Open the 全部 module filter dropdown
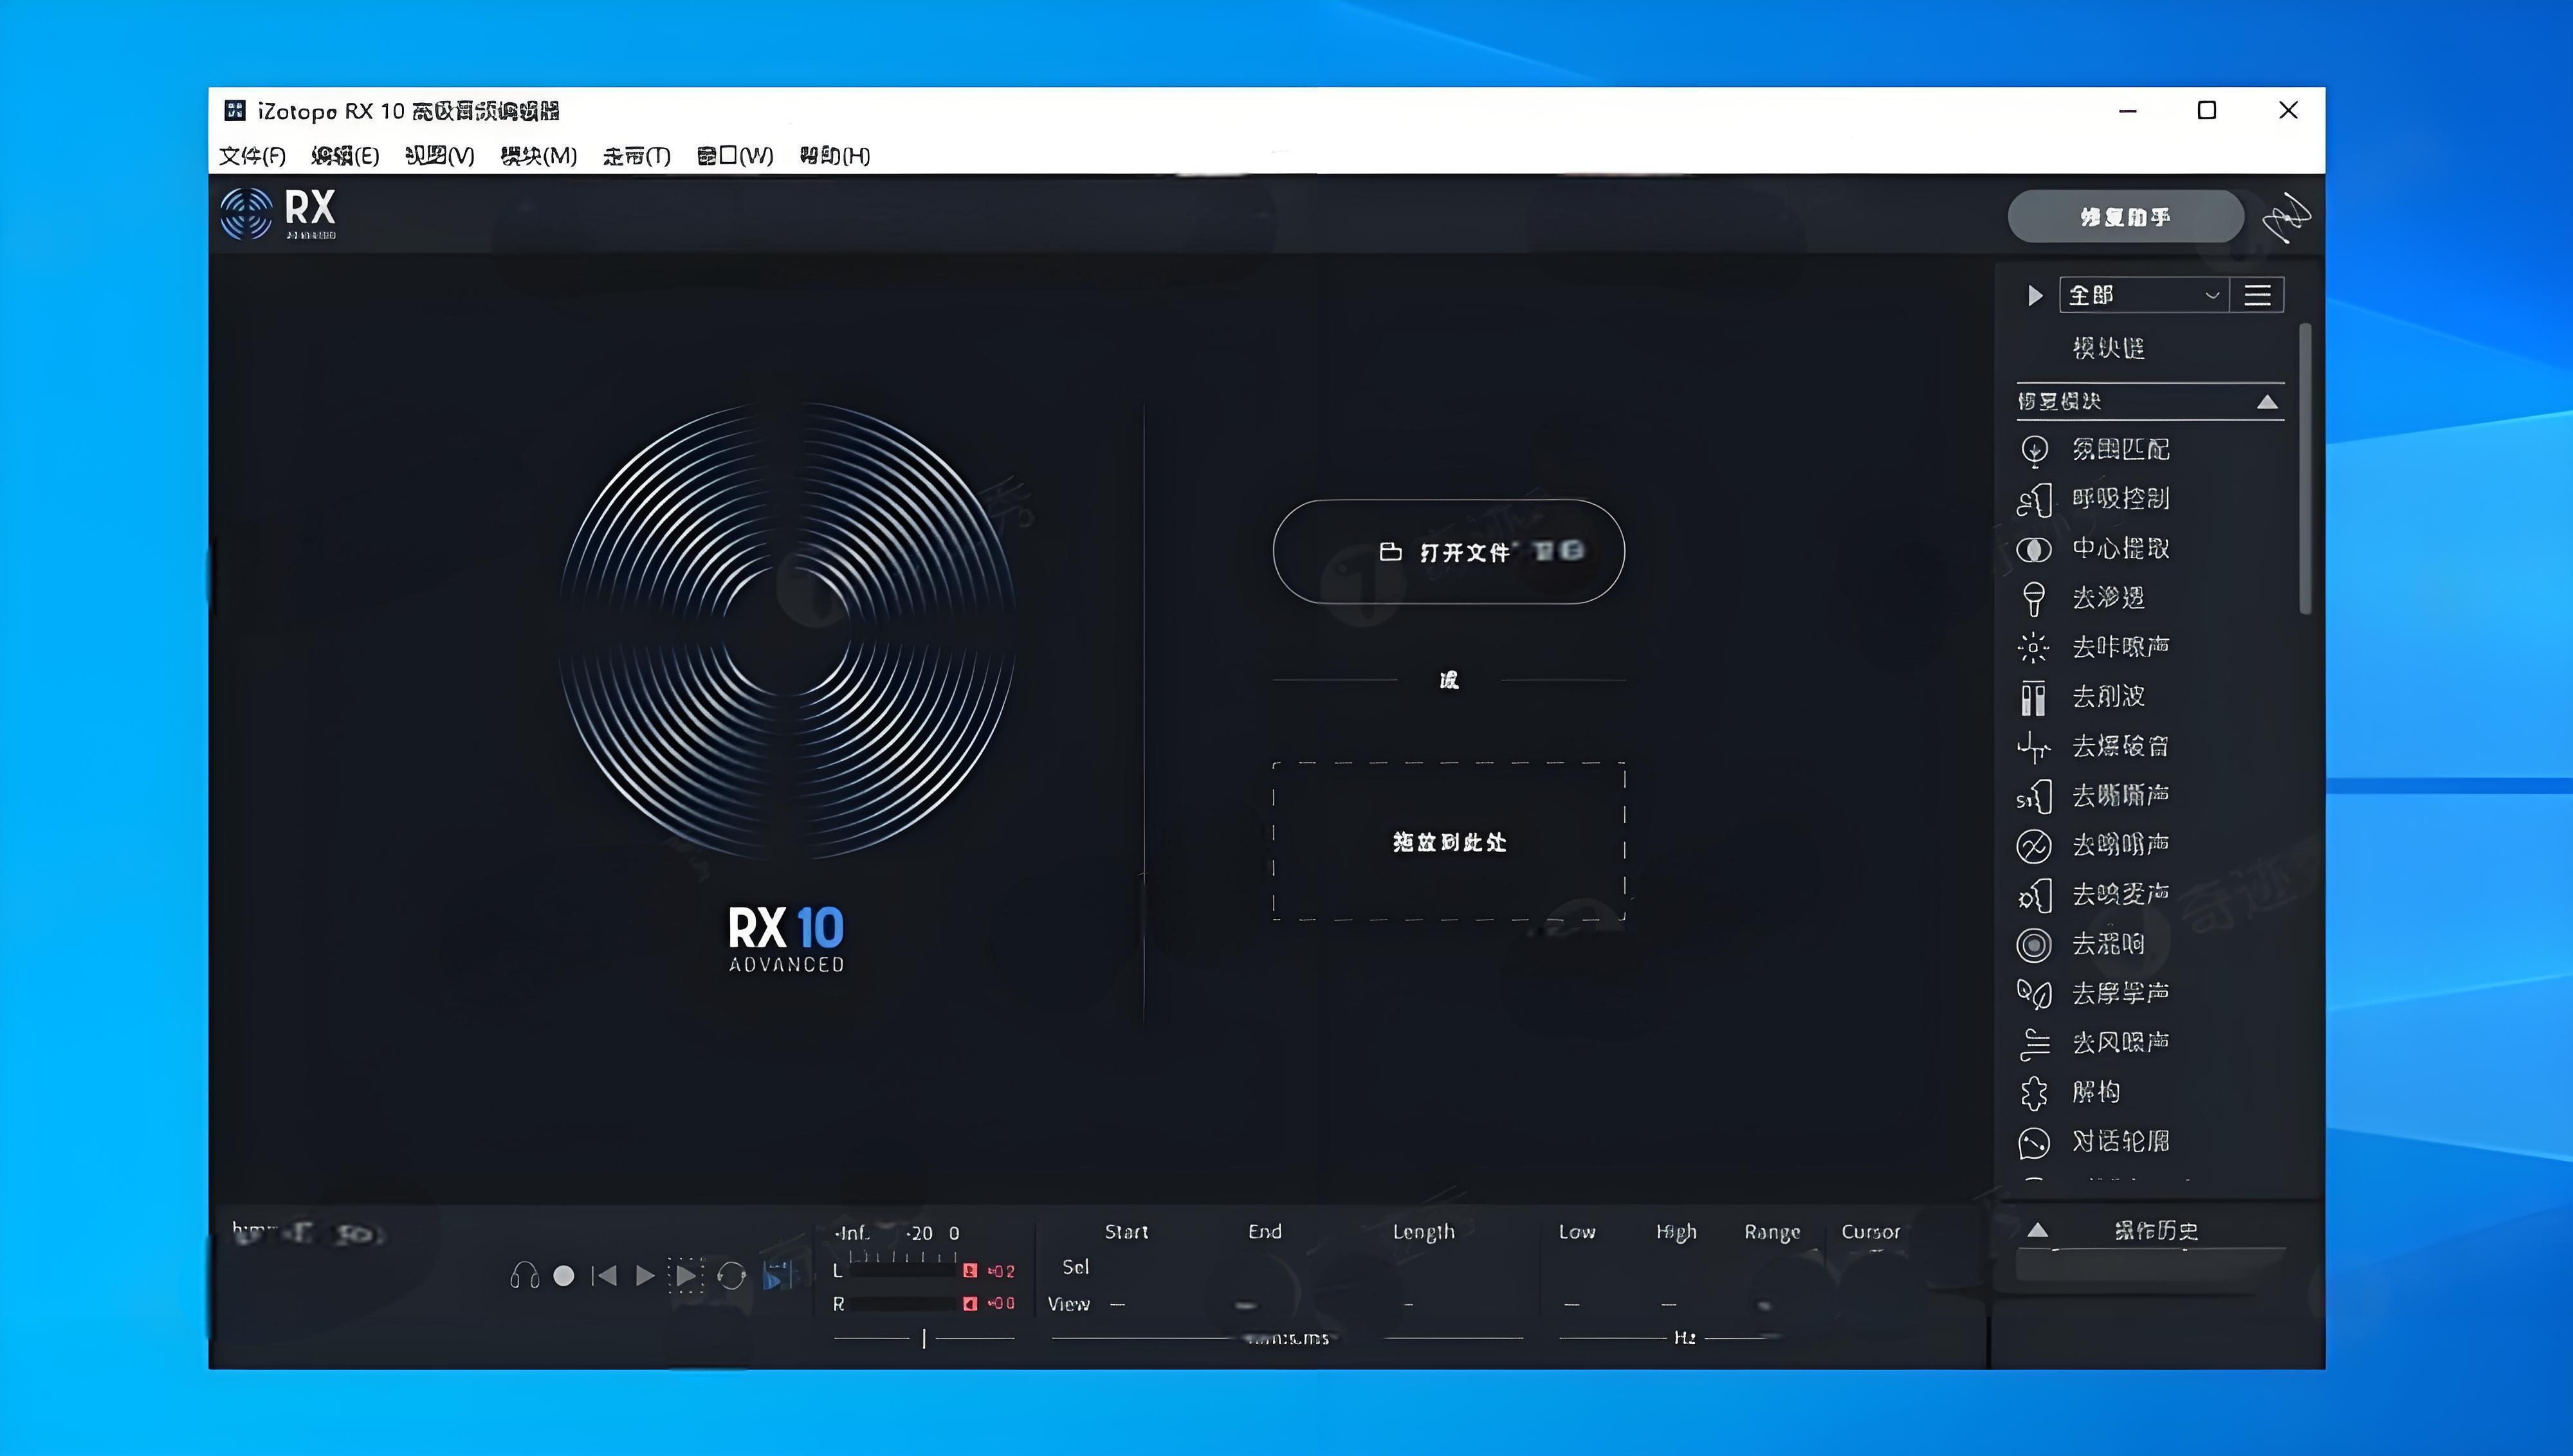 tap(2143, 295)
